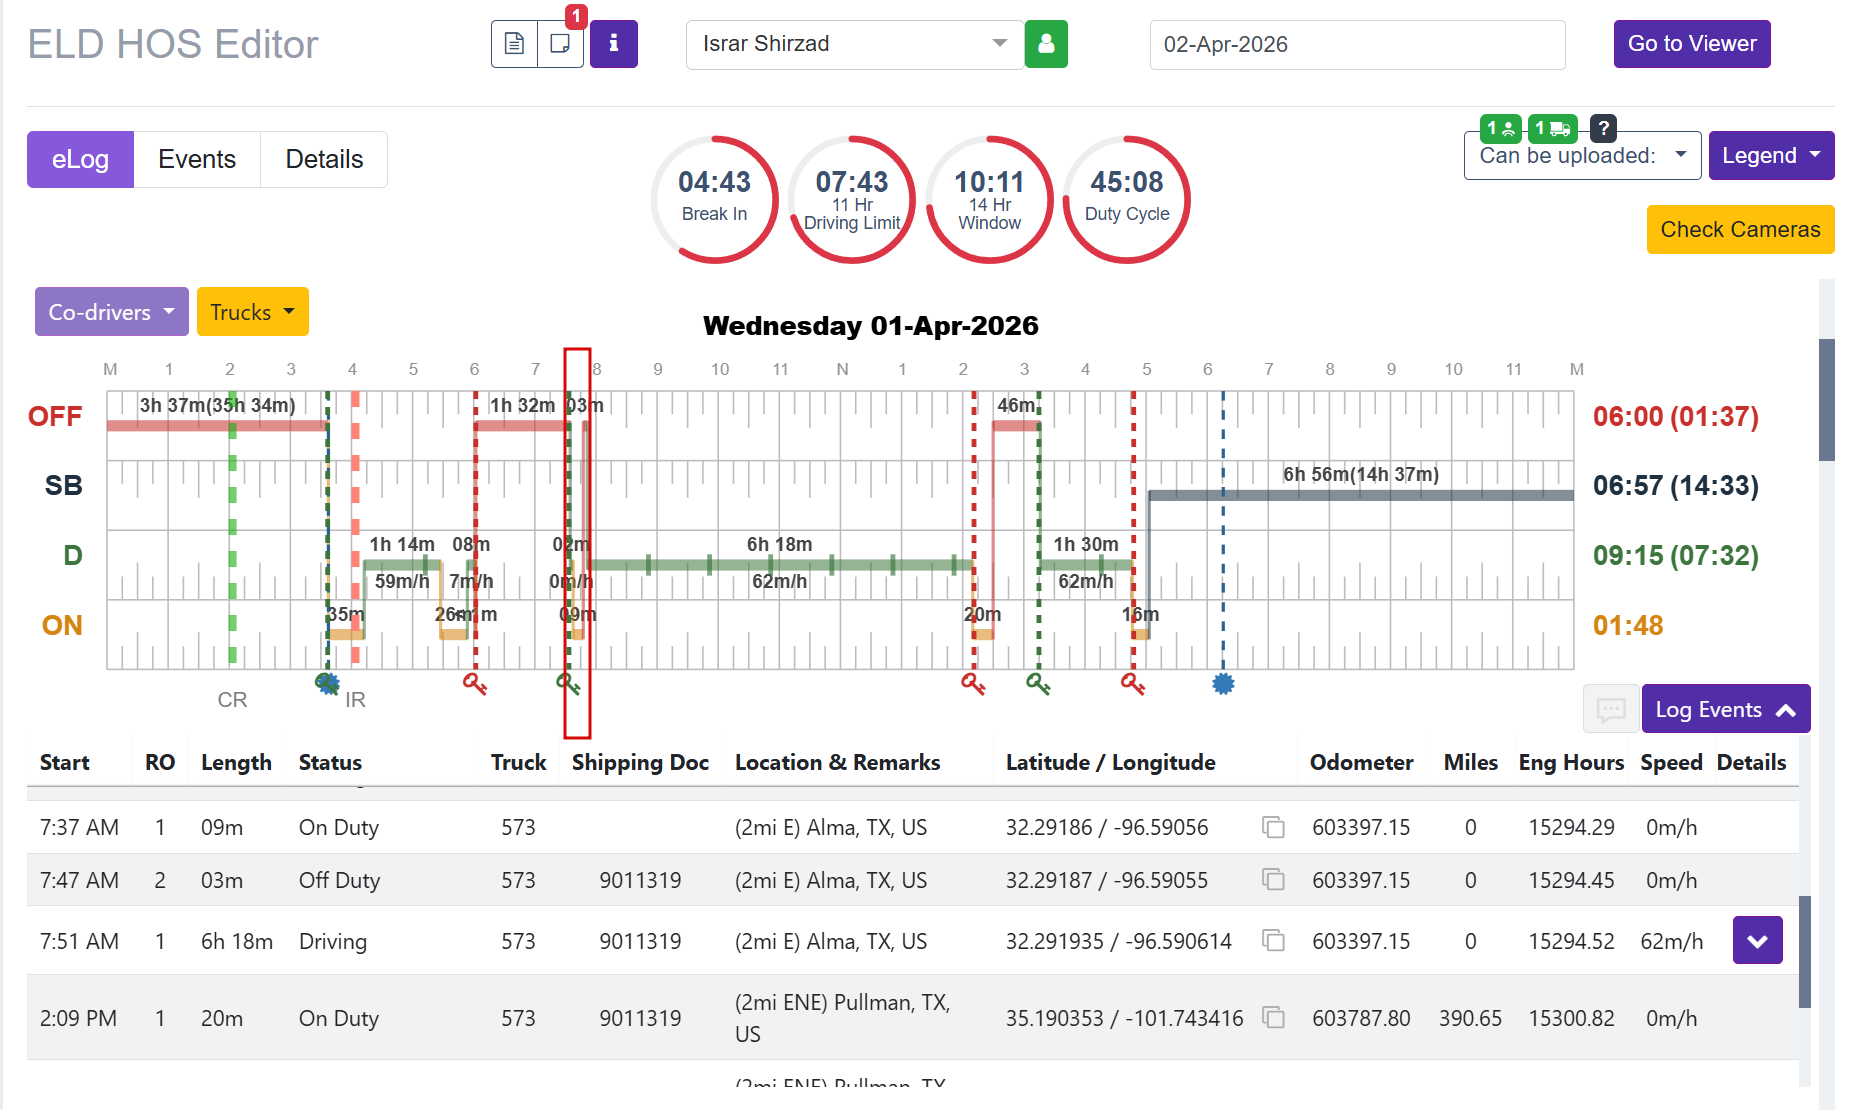
Task: Expand the Co-drivers dropdown
Action: (x=111, y=312)
